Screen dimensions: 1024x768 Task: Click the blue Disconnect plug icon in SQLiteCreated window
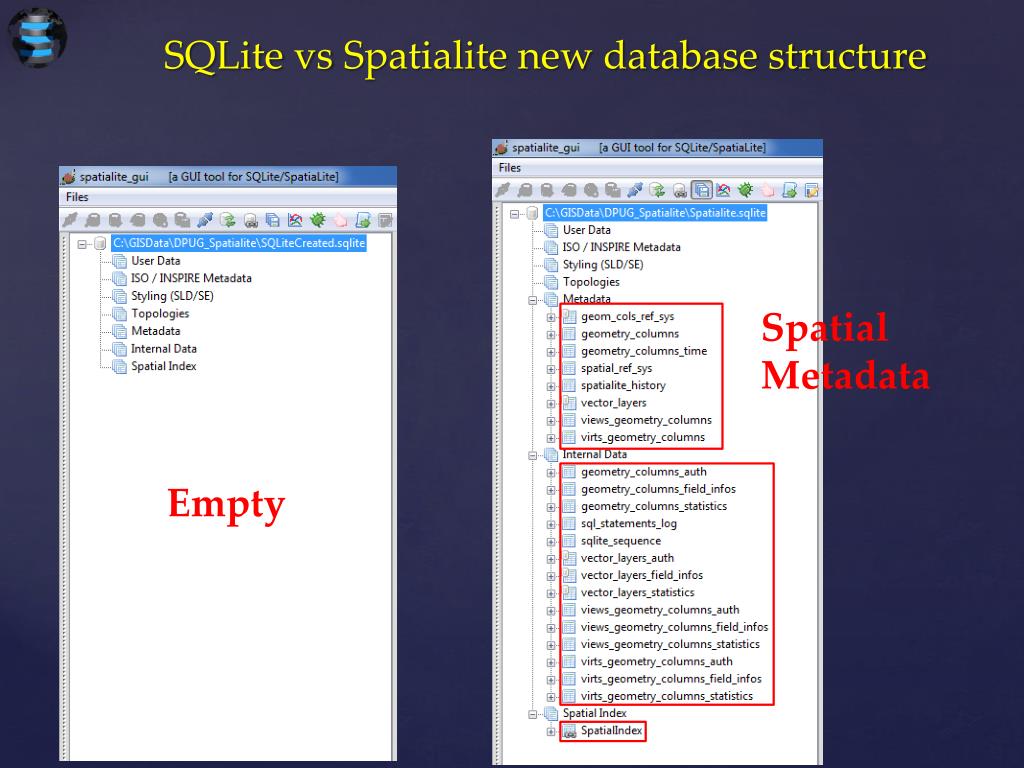click(204, 220)
